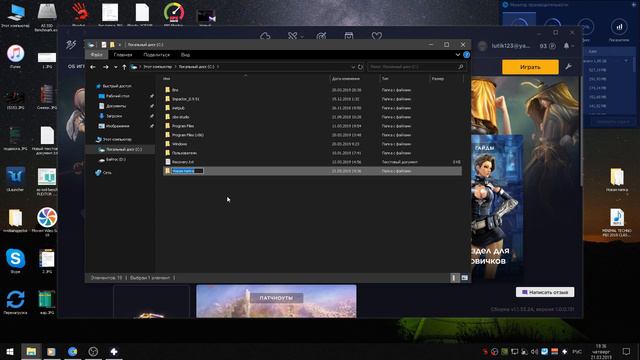This screenshot has width=640, height=360.
Task: Switch to details view in status bar
Action: click(x=454, y=278)
